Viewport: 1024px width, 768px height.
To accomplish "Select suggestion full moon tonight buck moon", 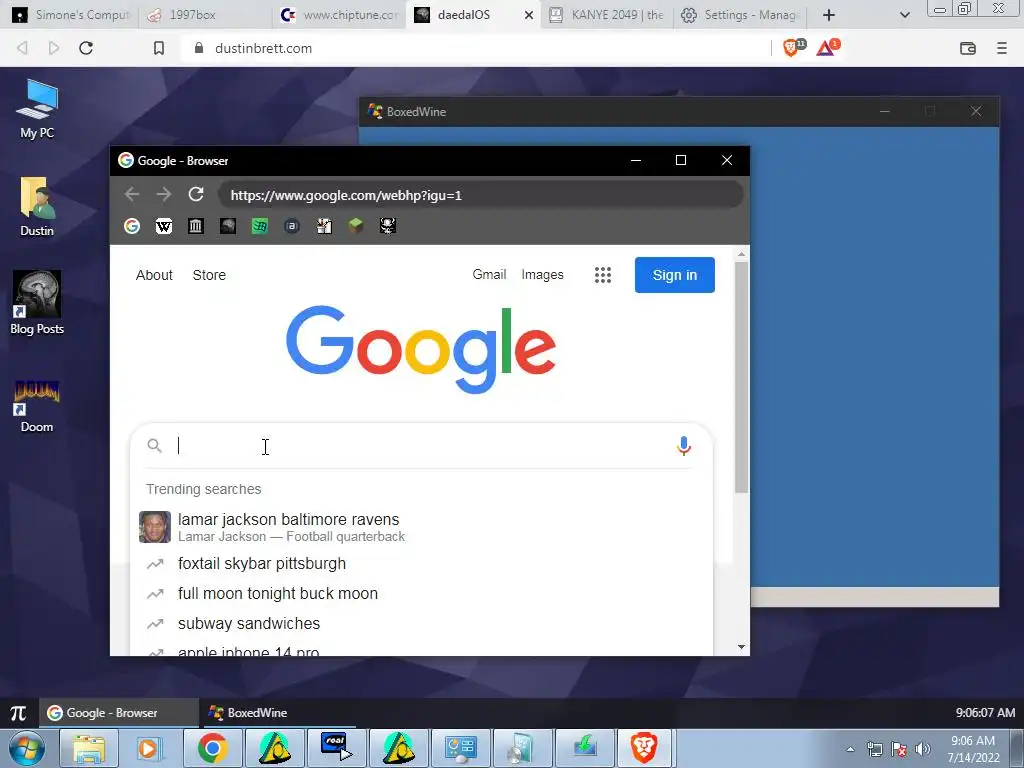I will click(x=421, y=594).
